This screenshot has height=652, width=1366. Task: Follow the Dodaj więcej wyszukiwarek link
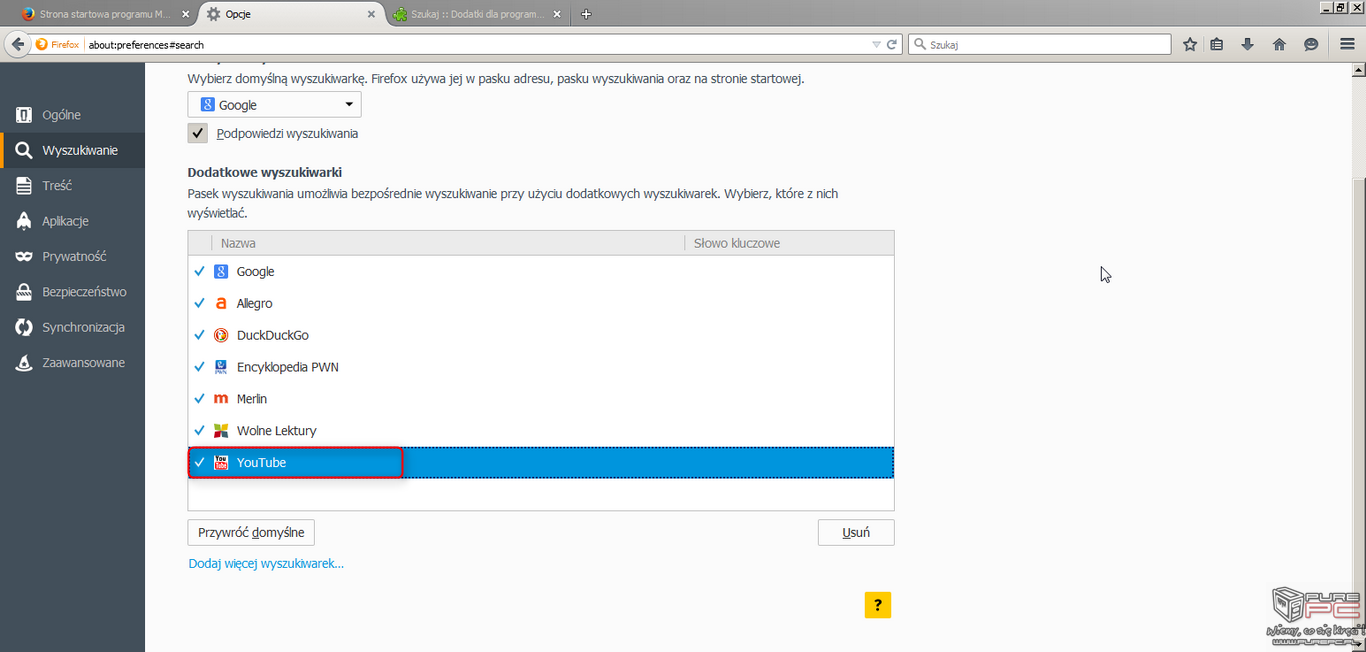pos(266,564)
